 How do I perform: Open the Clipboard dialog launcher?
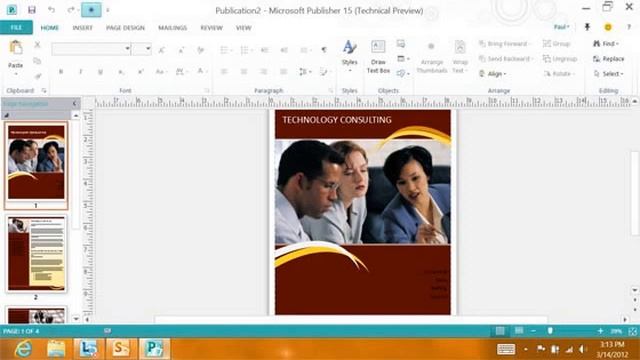coord(44,91)
